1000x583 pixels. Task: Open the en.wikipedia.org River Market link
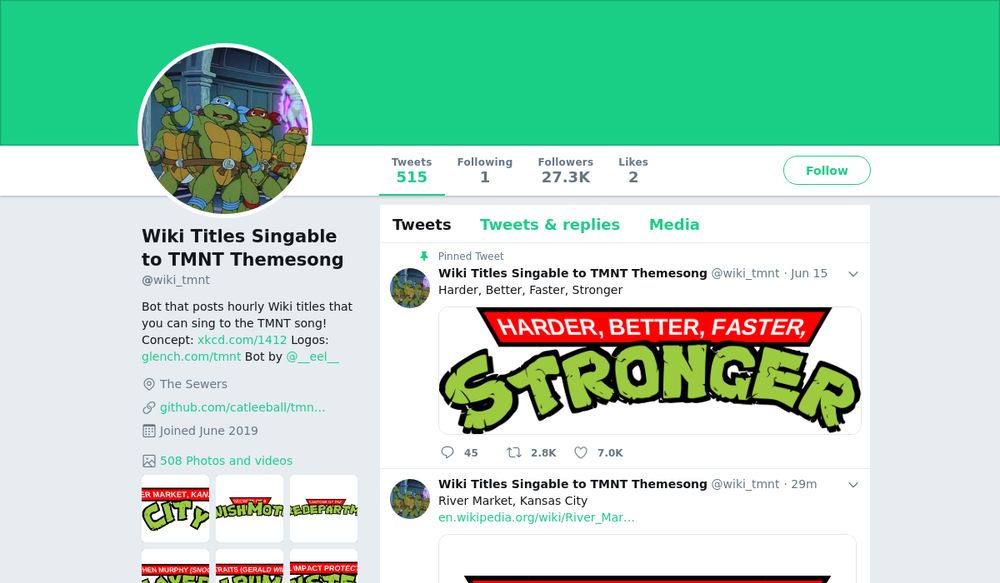click(x=536, y=517)
